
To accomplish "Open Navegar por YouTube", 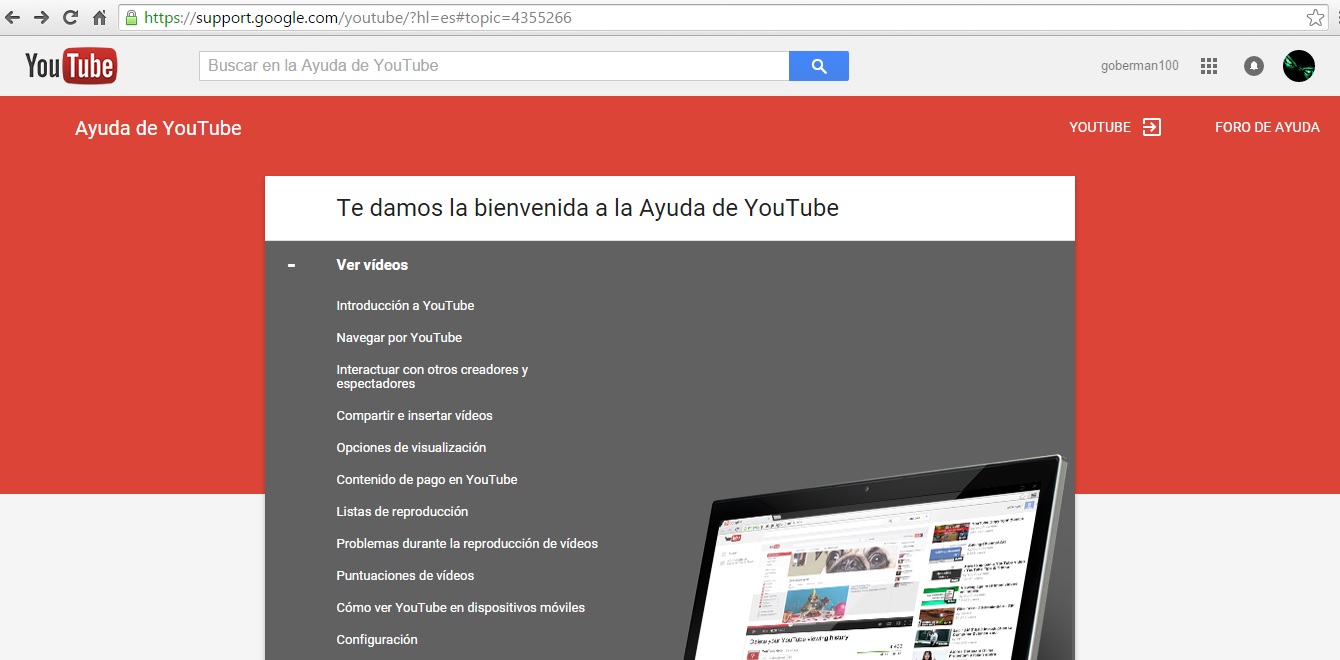I will pos(399,337).
